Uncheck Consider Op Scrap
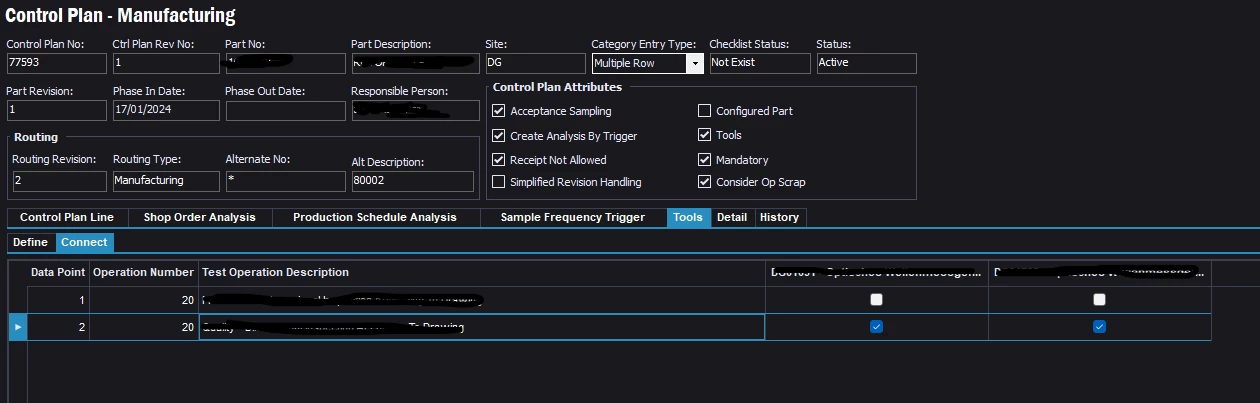The width and height of the screenshot is (1260, 403). point(704,182)
